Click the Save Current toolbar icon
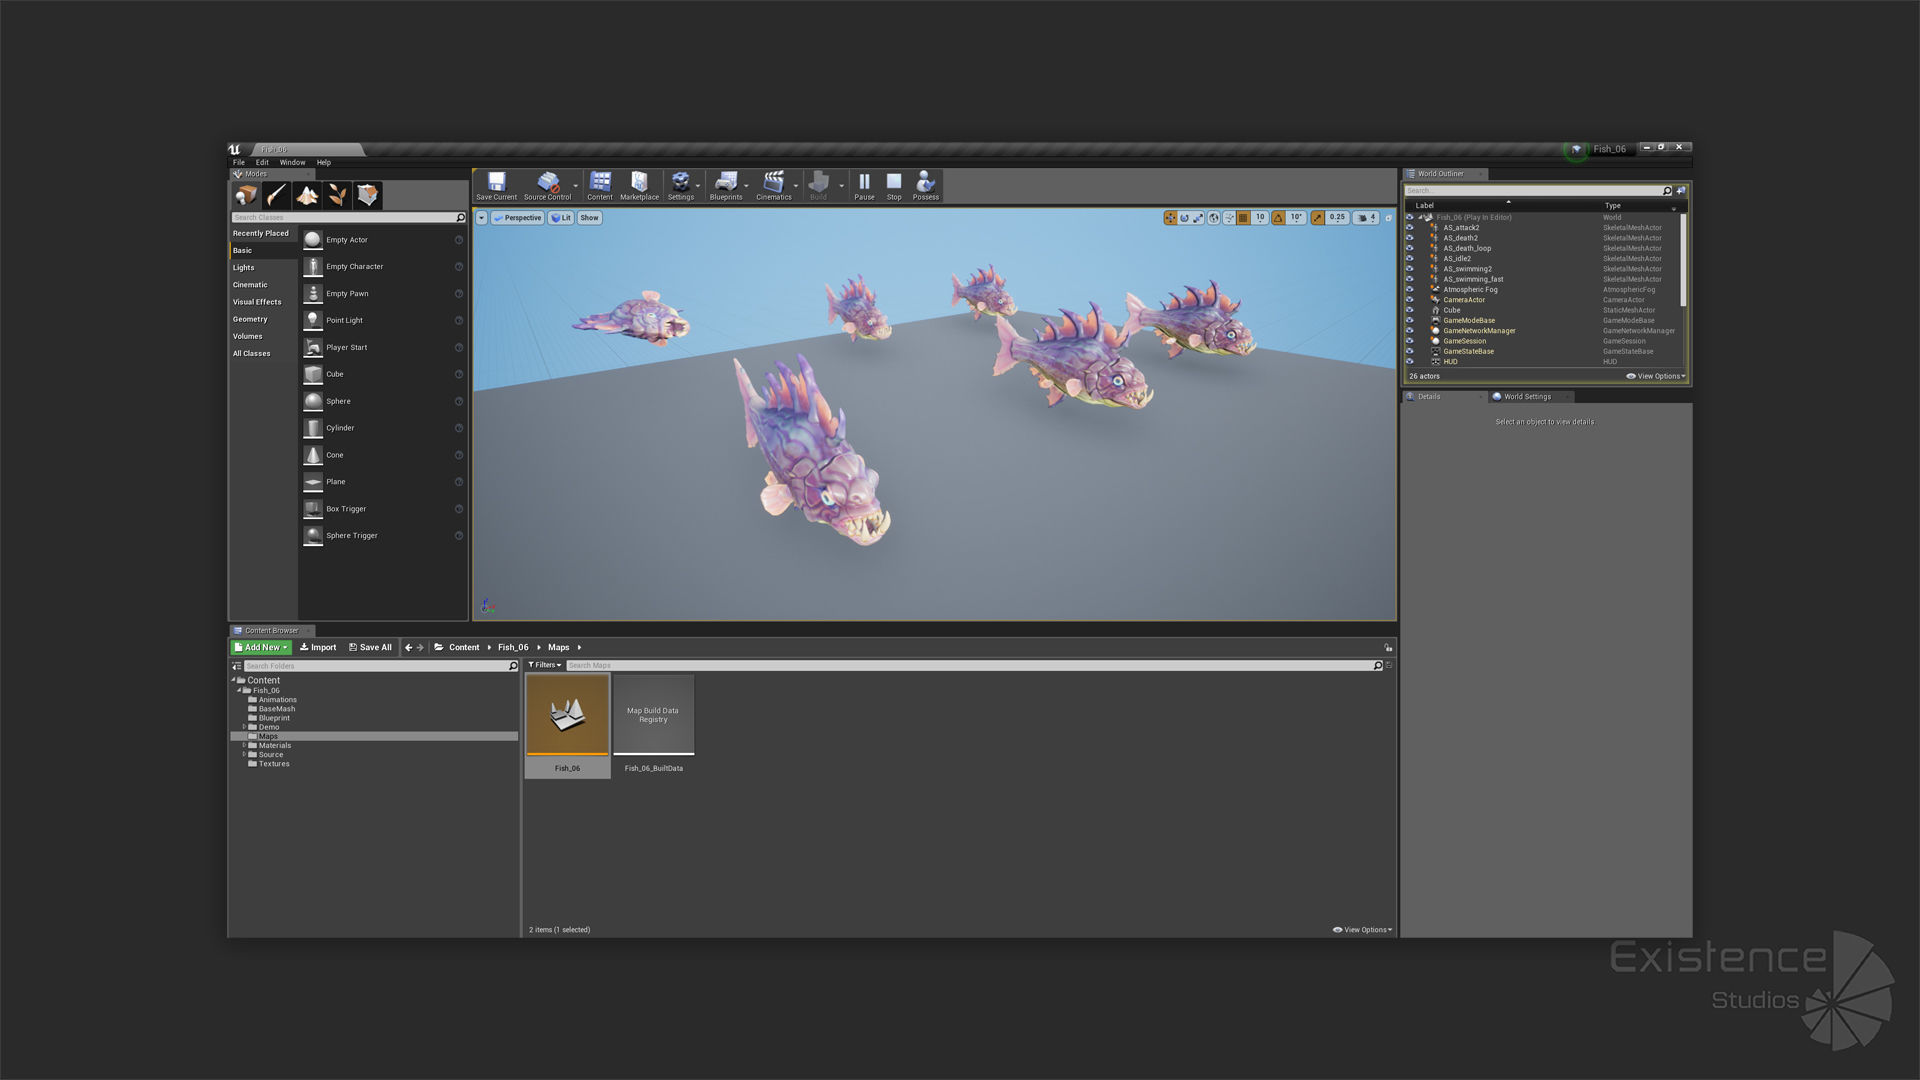Viewport: 1920px width, 1080px height. coord(496,186)
